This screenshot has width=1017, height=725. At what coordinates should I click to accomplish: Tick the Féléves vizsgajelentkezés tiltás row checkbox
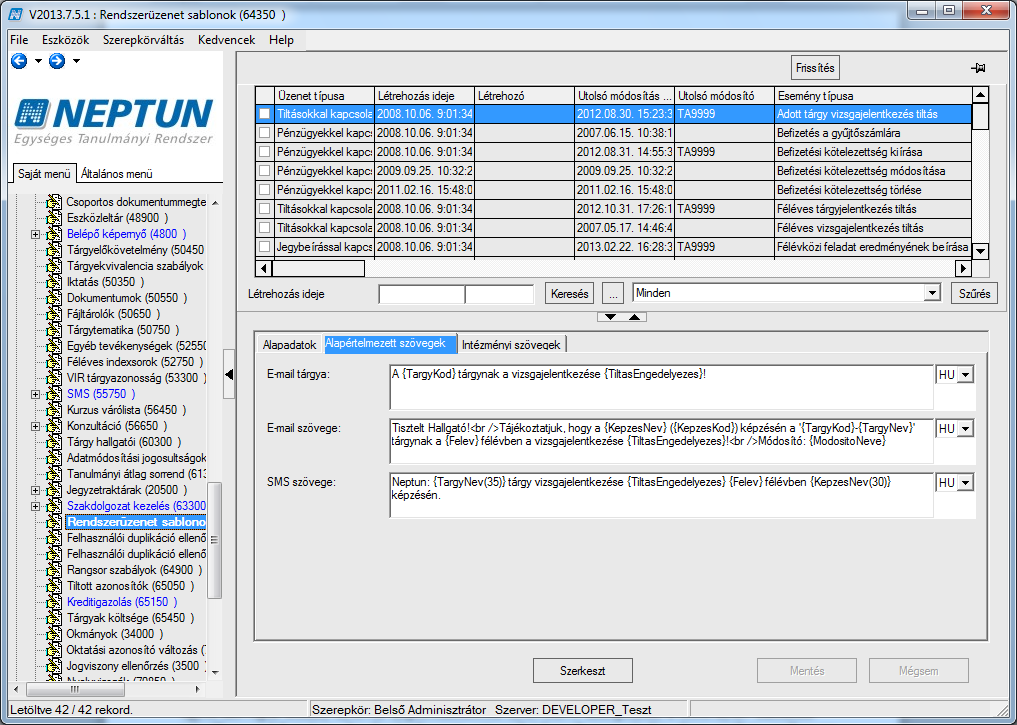pos(265,228)
